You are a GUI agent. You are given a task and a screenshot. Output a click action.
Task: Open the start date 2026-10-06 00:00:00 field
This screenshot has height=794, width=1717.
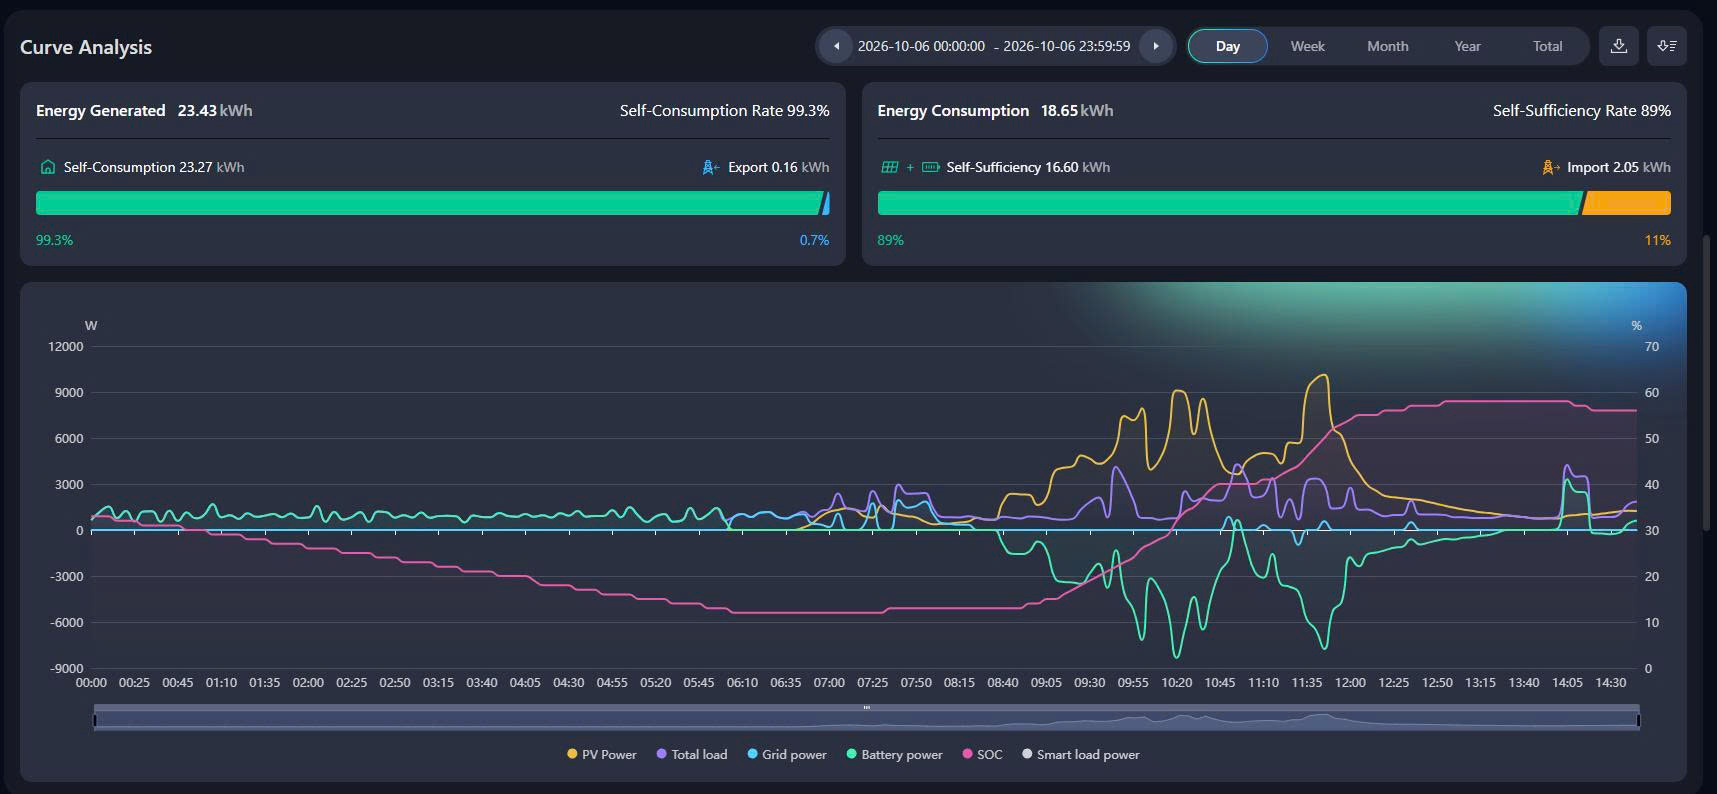pos(921,46)
